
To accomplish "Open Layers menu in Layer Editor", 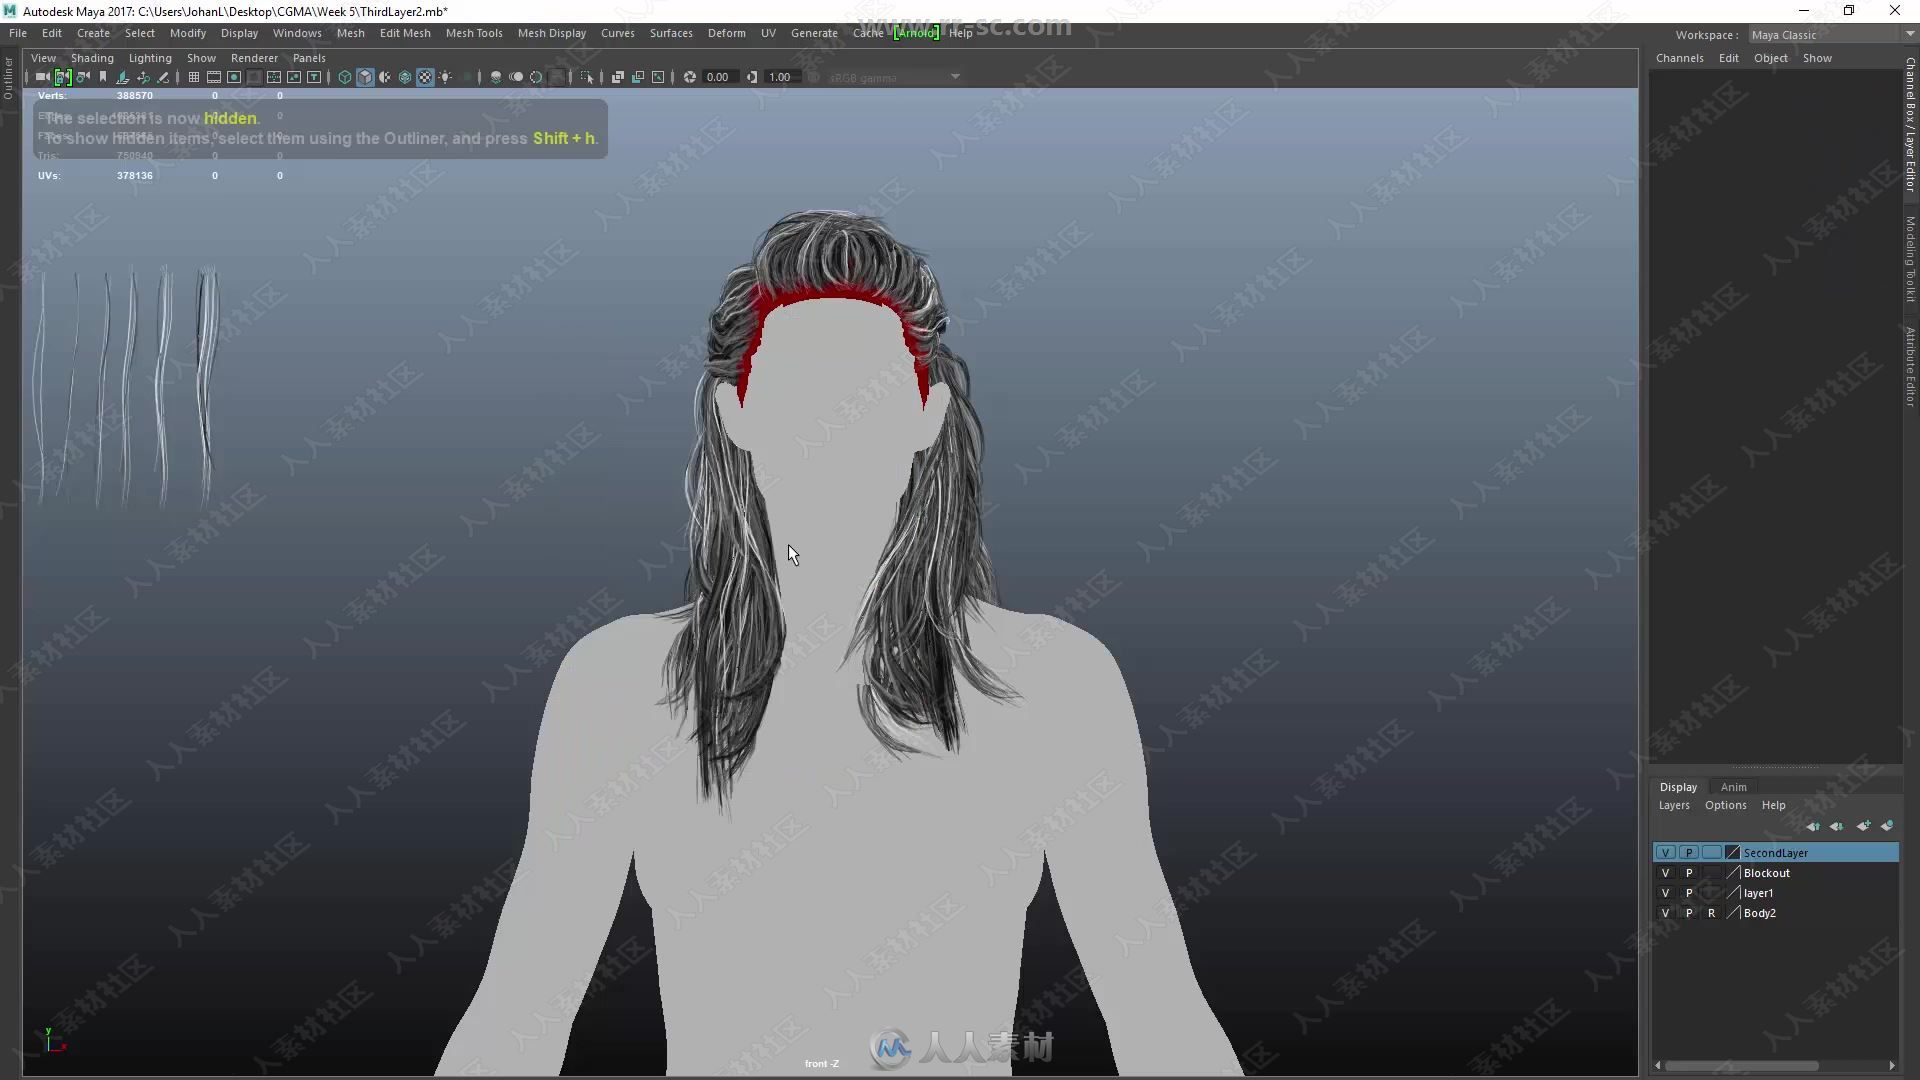I will pyautogui.click(x=1674, y=805).
